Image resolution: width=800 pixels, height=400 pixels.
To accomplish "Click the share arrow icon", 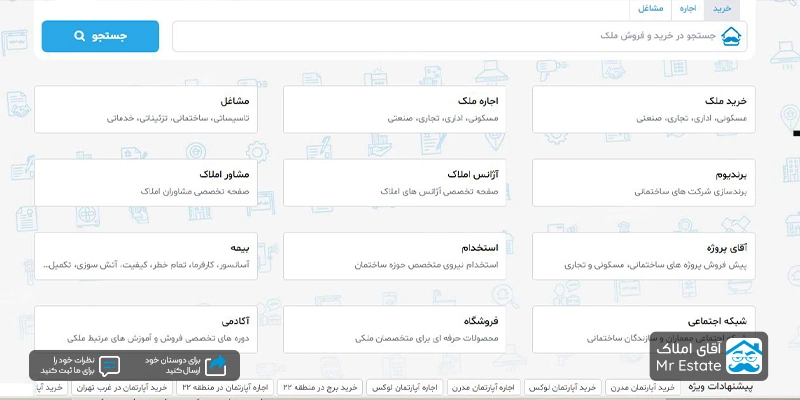I will tap(216, 365).
